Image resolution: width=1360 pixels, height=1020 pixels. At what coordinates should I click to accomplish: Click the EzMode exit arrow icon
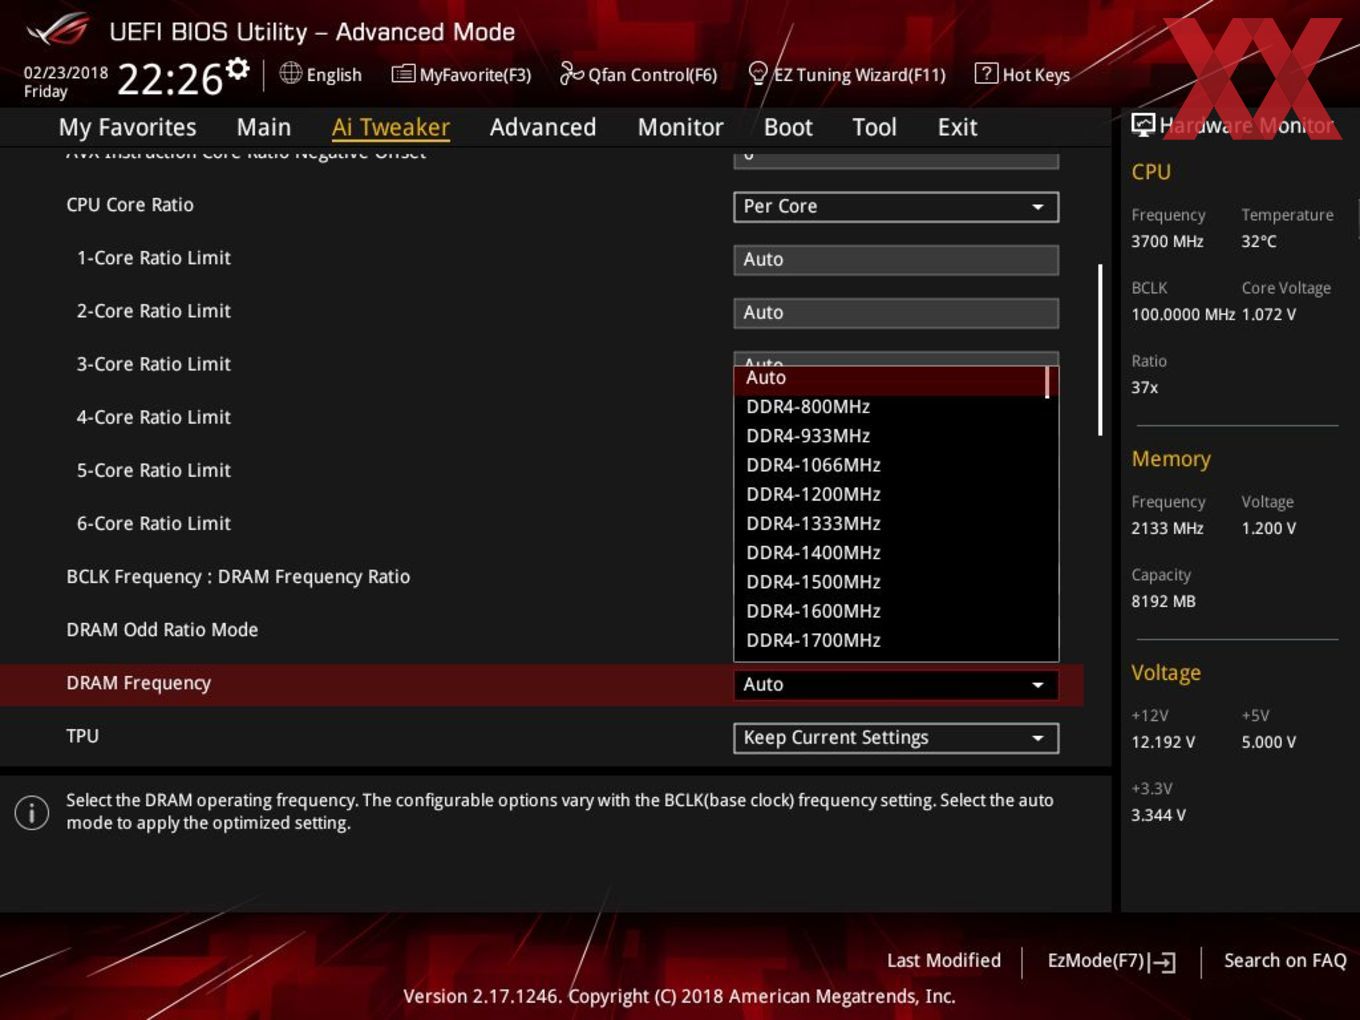point(1162,962)
